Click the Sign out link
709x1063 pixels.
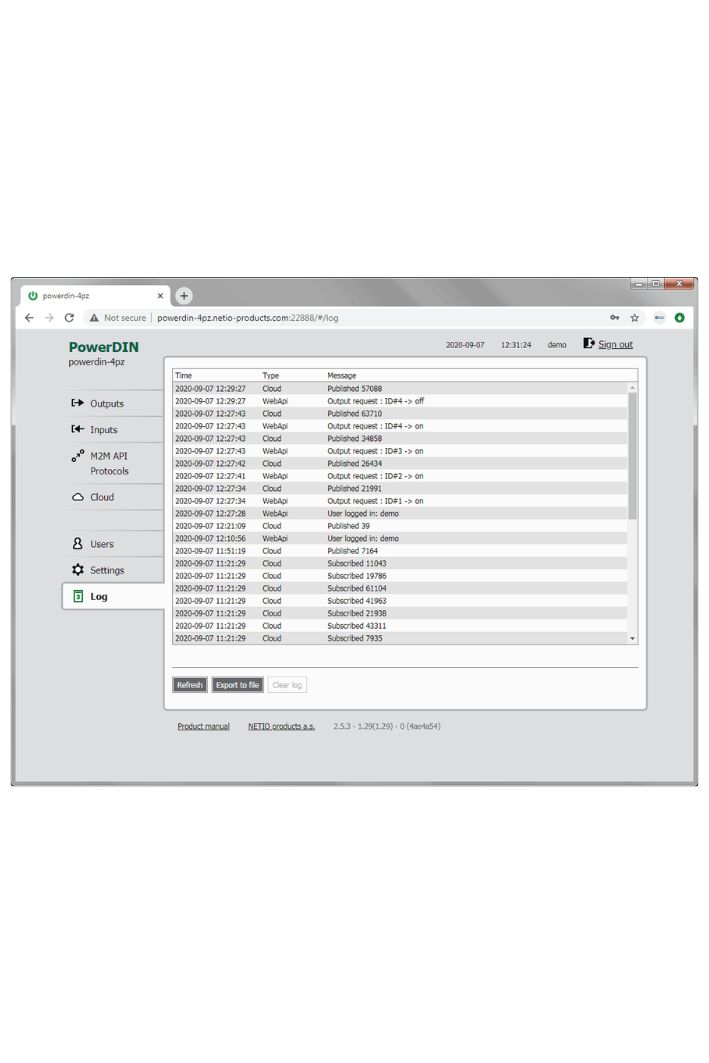[614, 345]
